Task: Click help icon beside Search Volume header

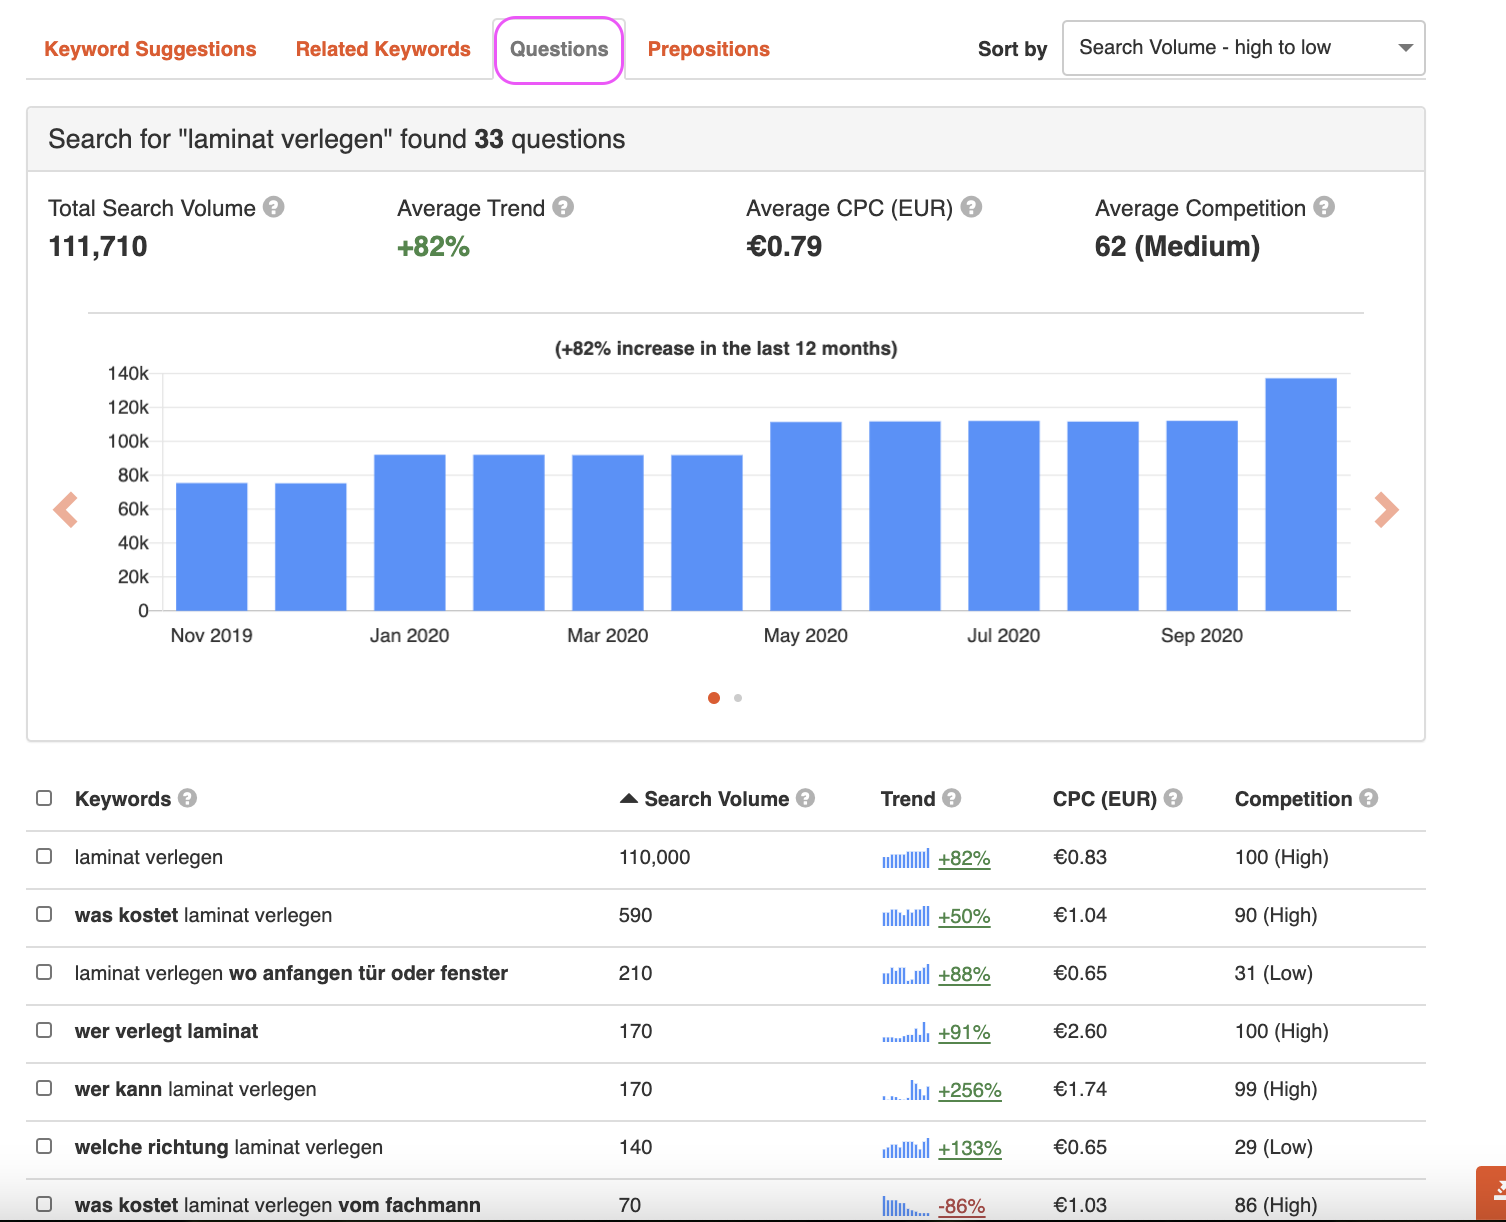Action: pos(805,798)
